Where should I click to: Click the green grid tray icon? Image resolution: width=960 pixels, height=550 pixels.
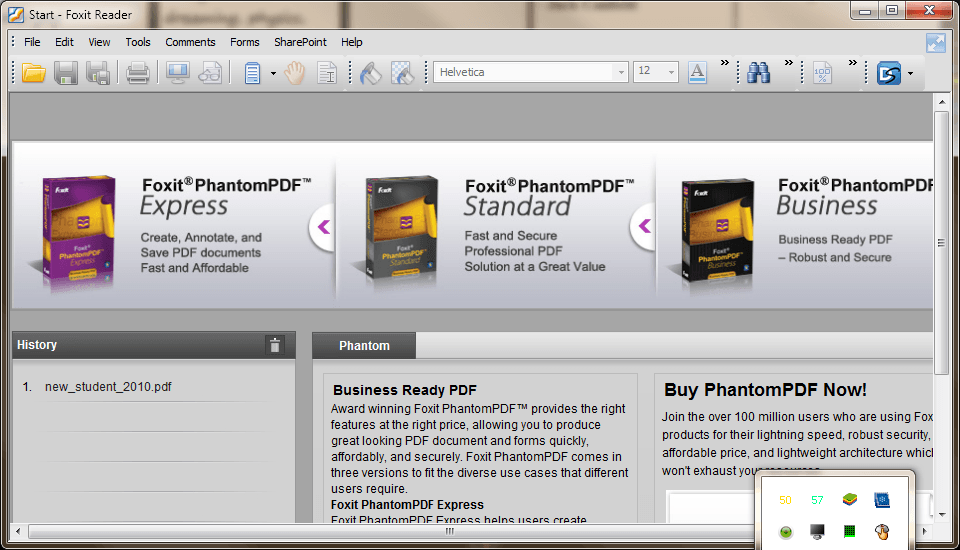849,531
